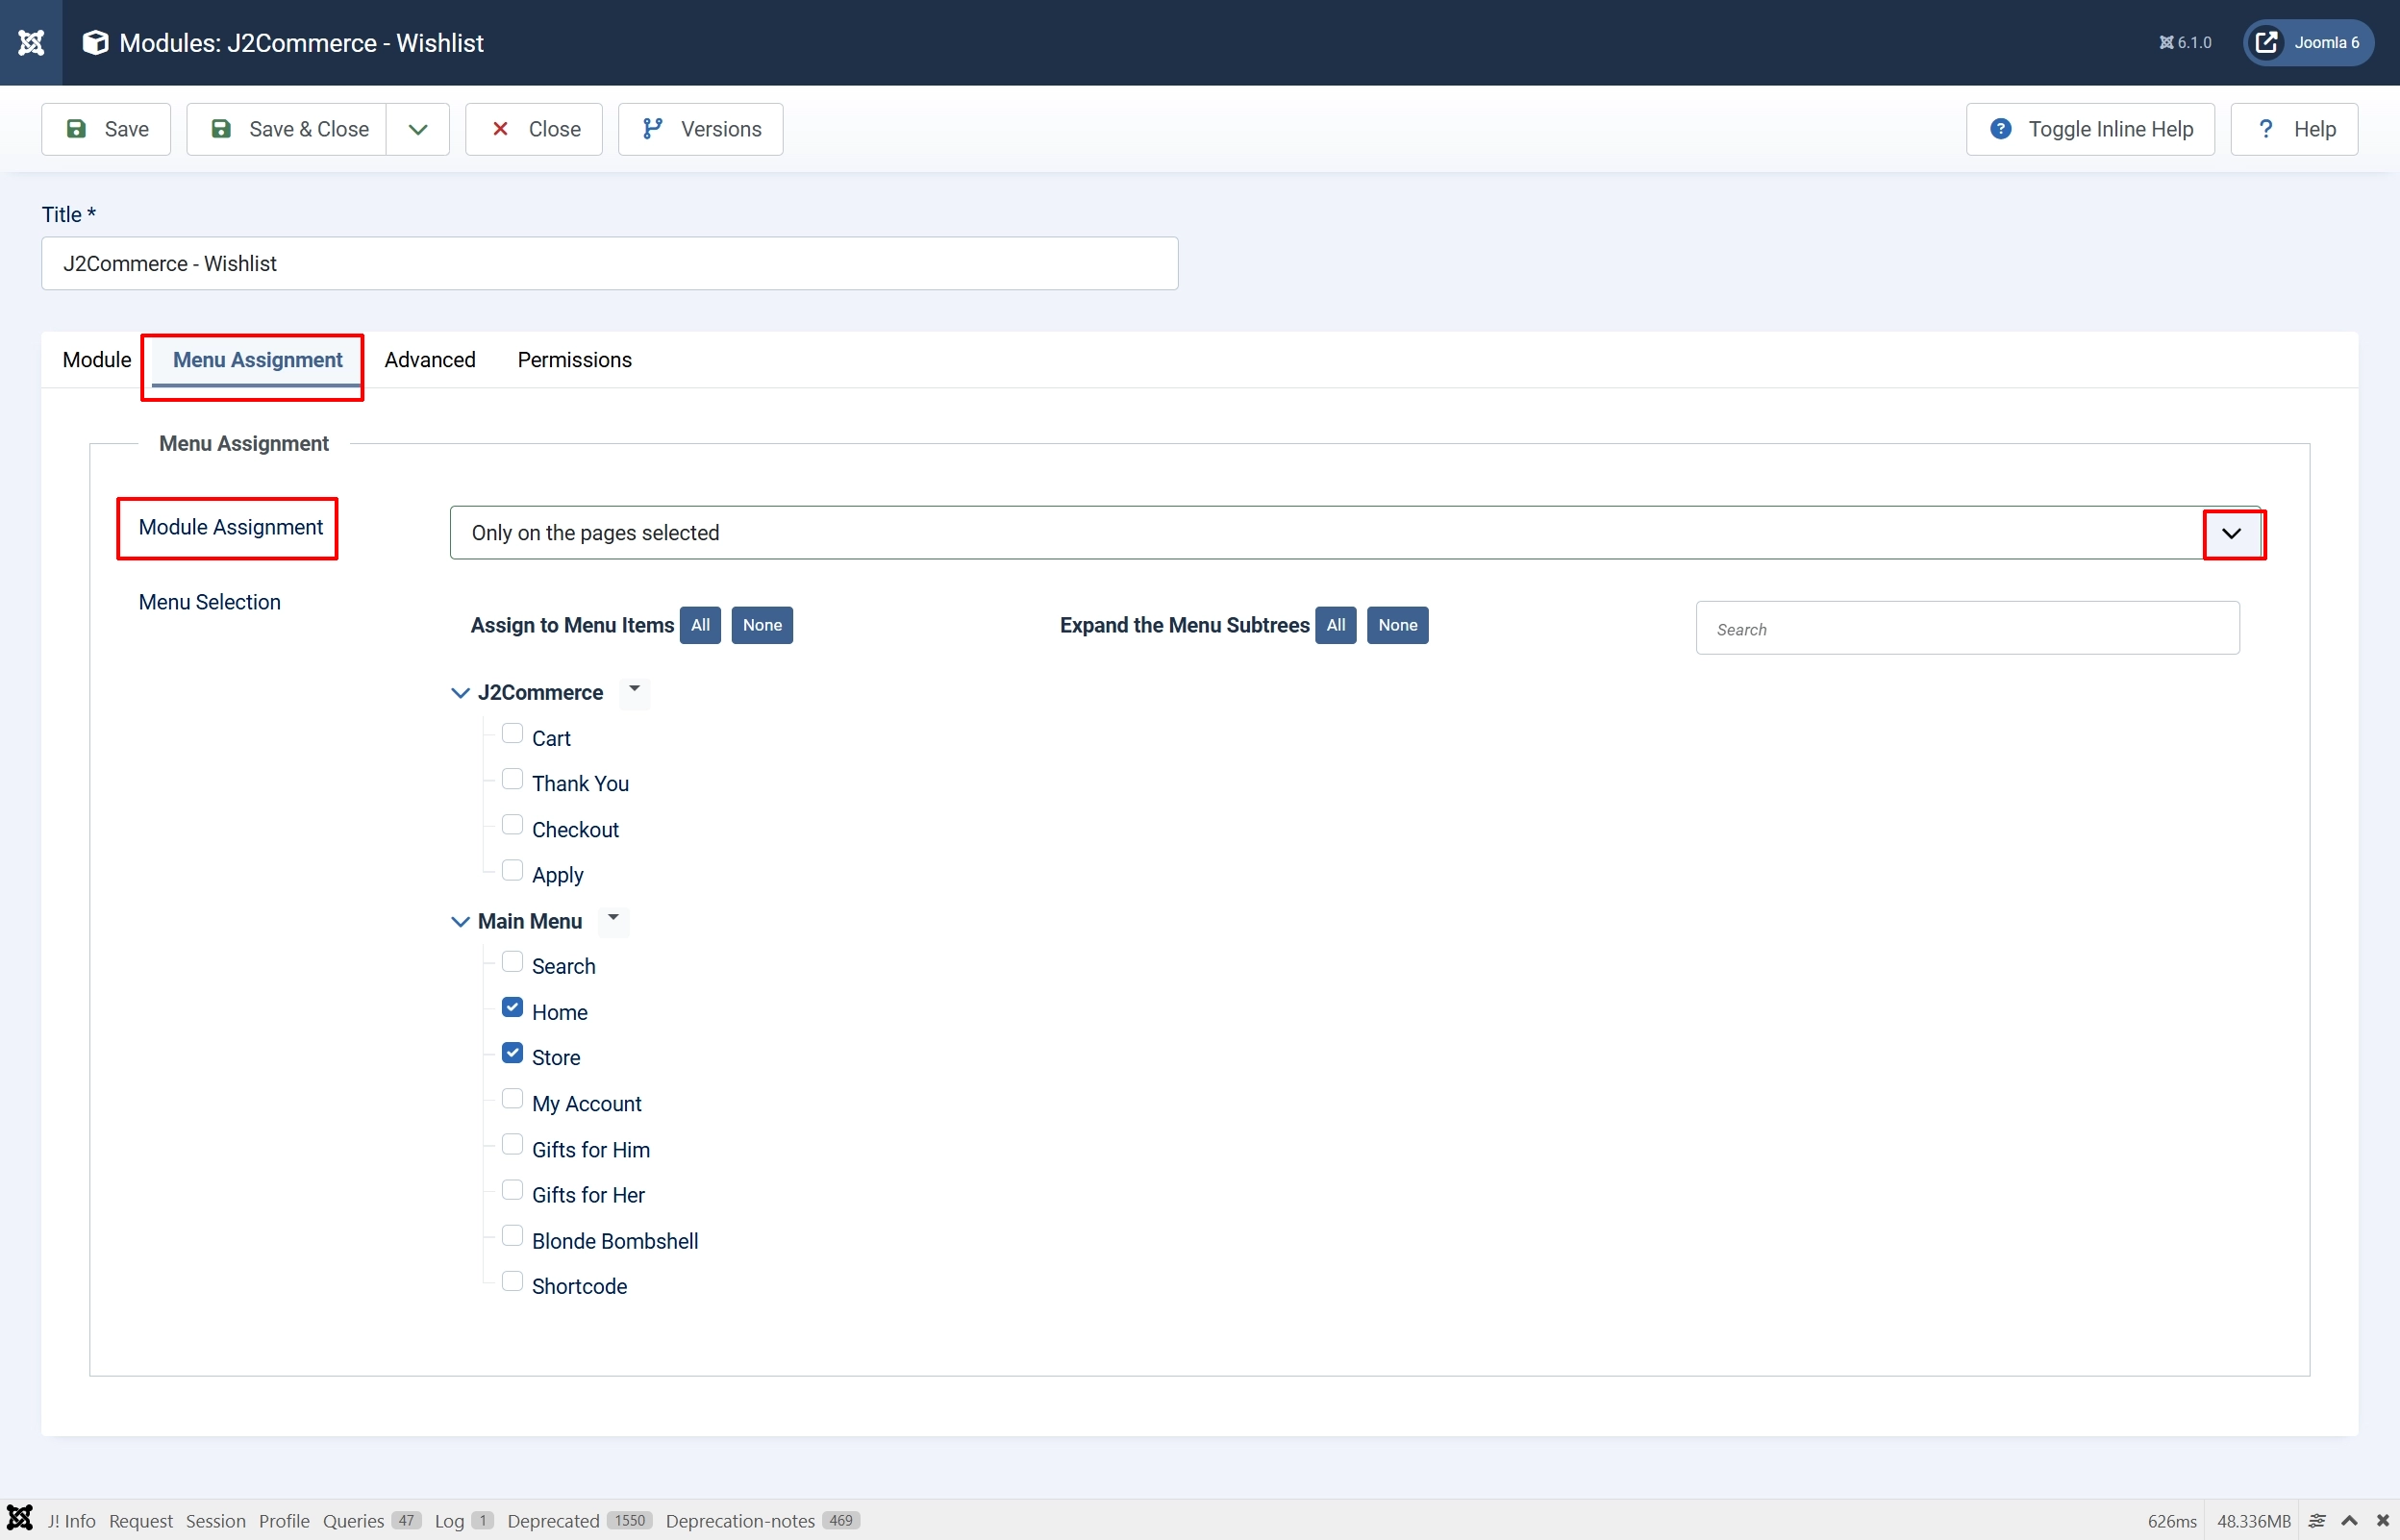Click Save & Close
This screenshot has height=1540, width=2400.
click(287, 129)
